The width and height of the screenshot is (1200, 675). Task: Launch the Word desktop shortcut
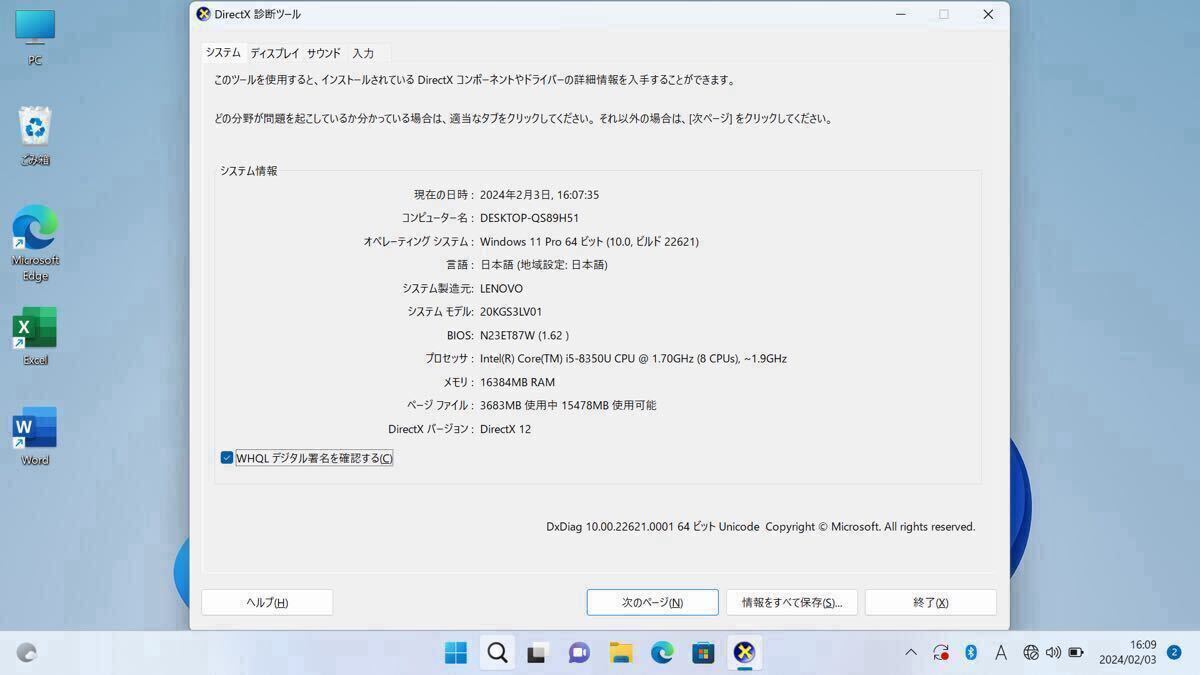35,437
